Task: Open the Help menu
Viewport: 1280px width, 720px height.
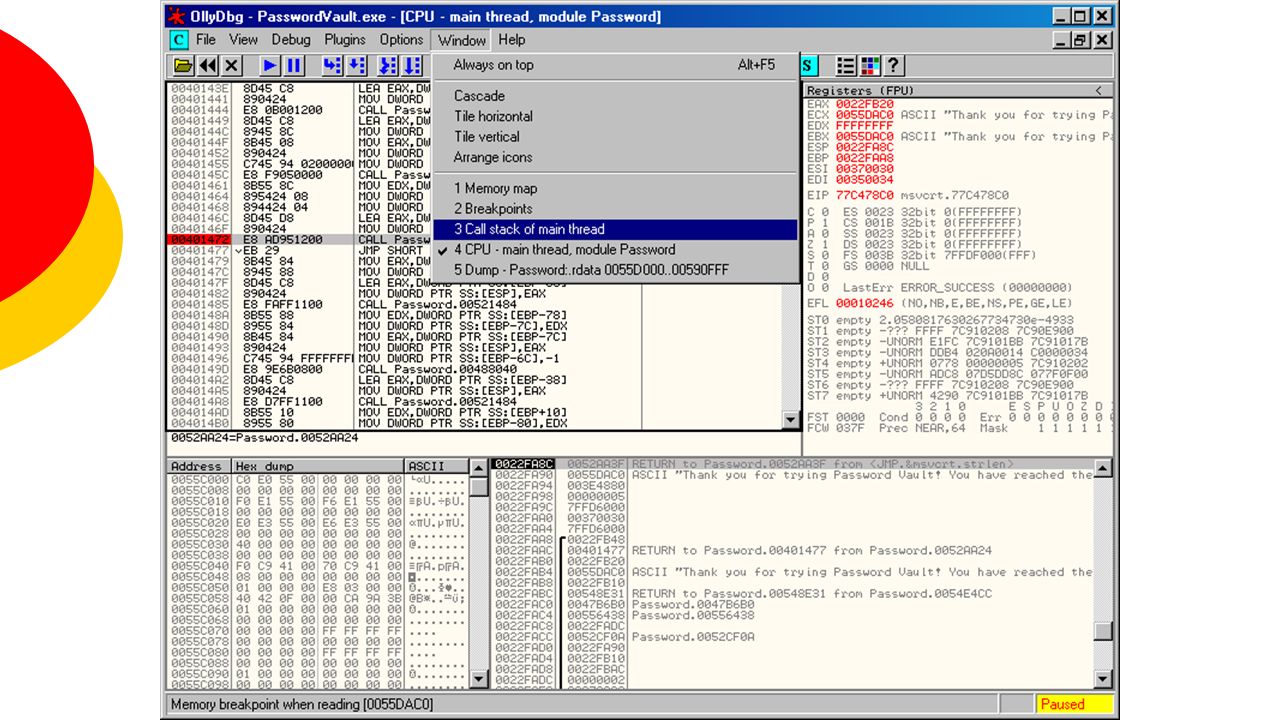Action: coord(511,40)
